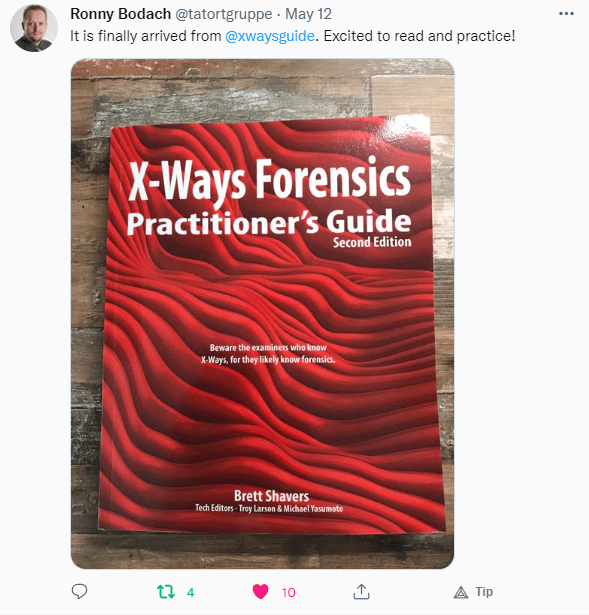
Task: Open the May 12 timestamp link
Action: tap(308, 14)
